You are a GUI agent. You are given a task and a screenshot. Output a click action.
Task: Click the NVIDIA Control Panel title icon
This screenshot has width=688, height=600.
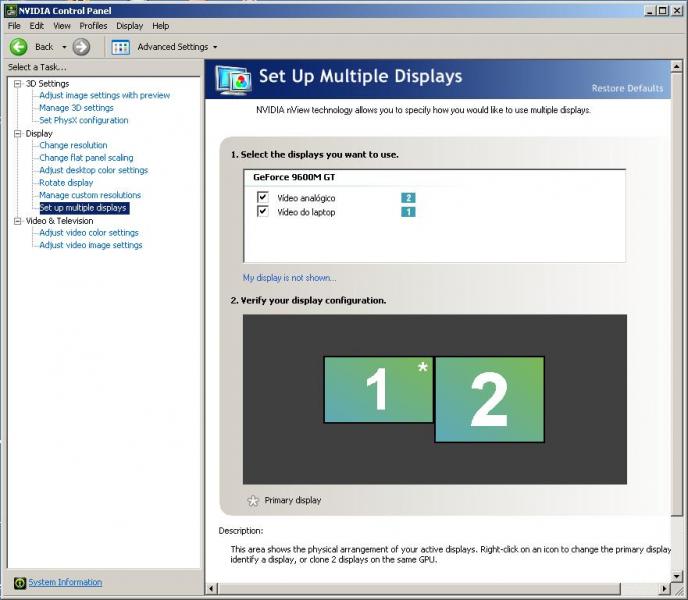11,11
